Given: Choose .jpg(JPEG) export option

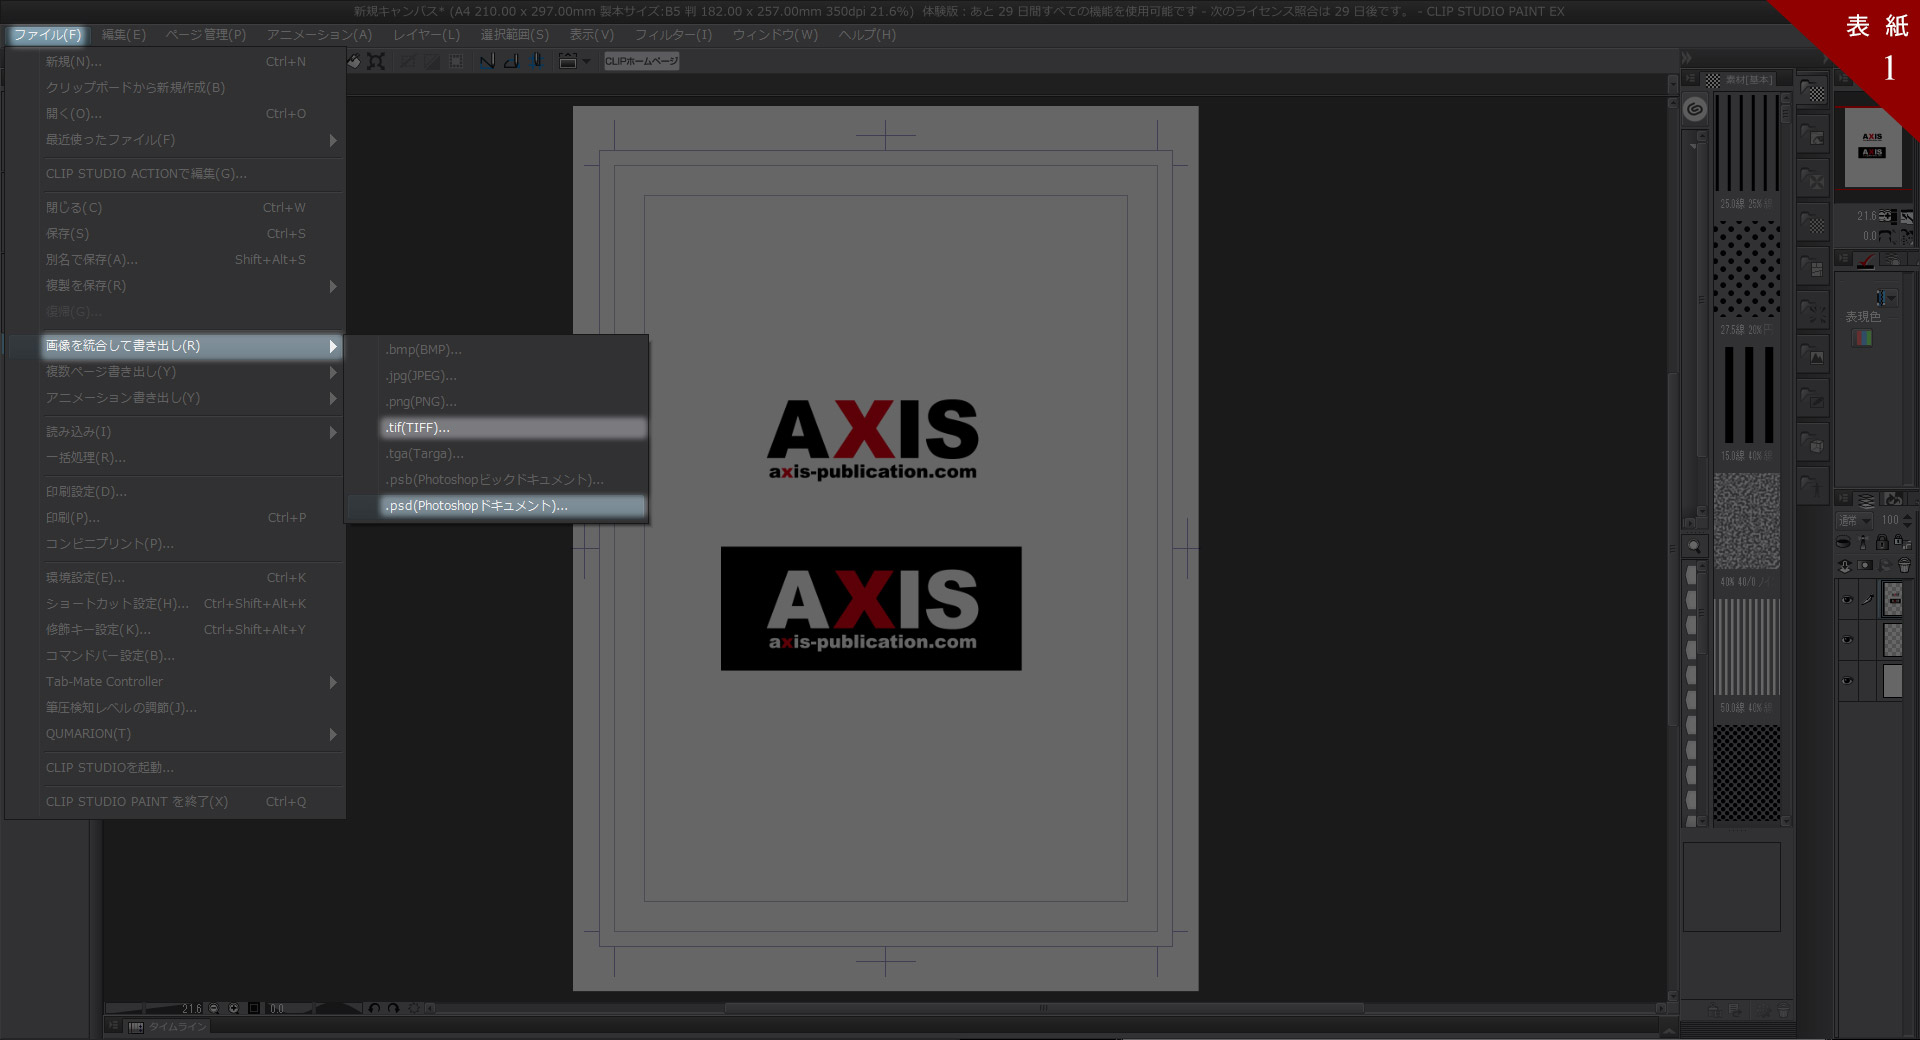Looking at the screenshot, I should (514, 376).
